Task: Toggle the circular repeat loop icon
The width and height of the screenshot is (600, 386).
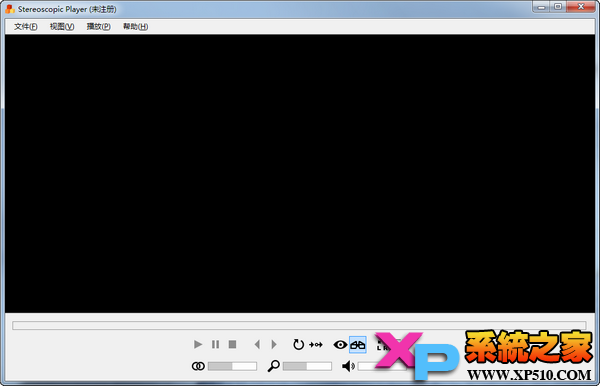Action: (x=298, y=344)
